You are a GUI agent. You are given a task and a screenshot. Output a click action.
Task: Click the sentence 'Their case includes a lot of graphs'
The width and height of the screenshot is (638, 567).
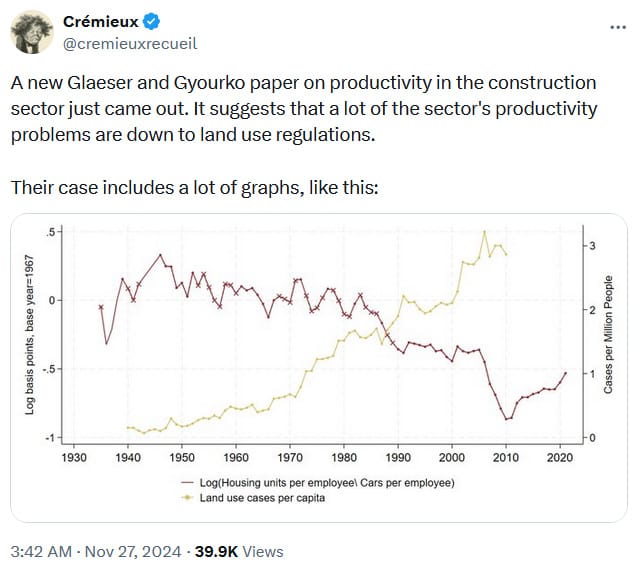click(x=194, y=187)
